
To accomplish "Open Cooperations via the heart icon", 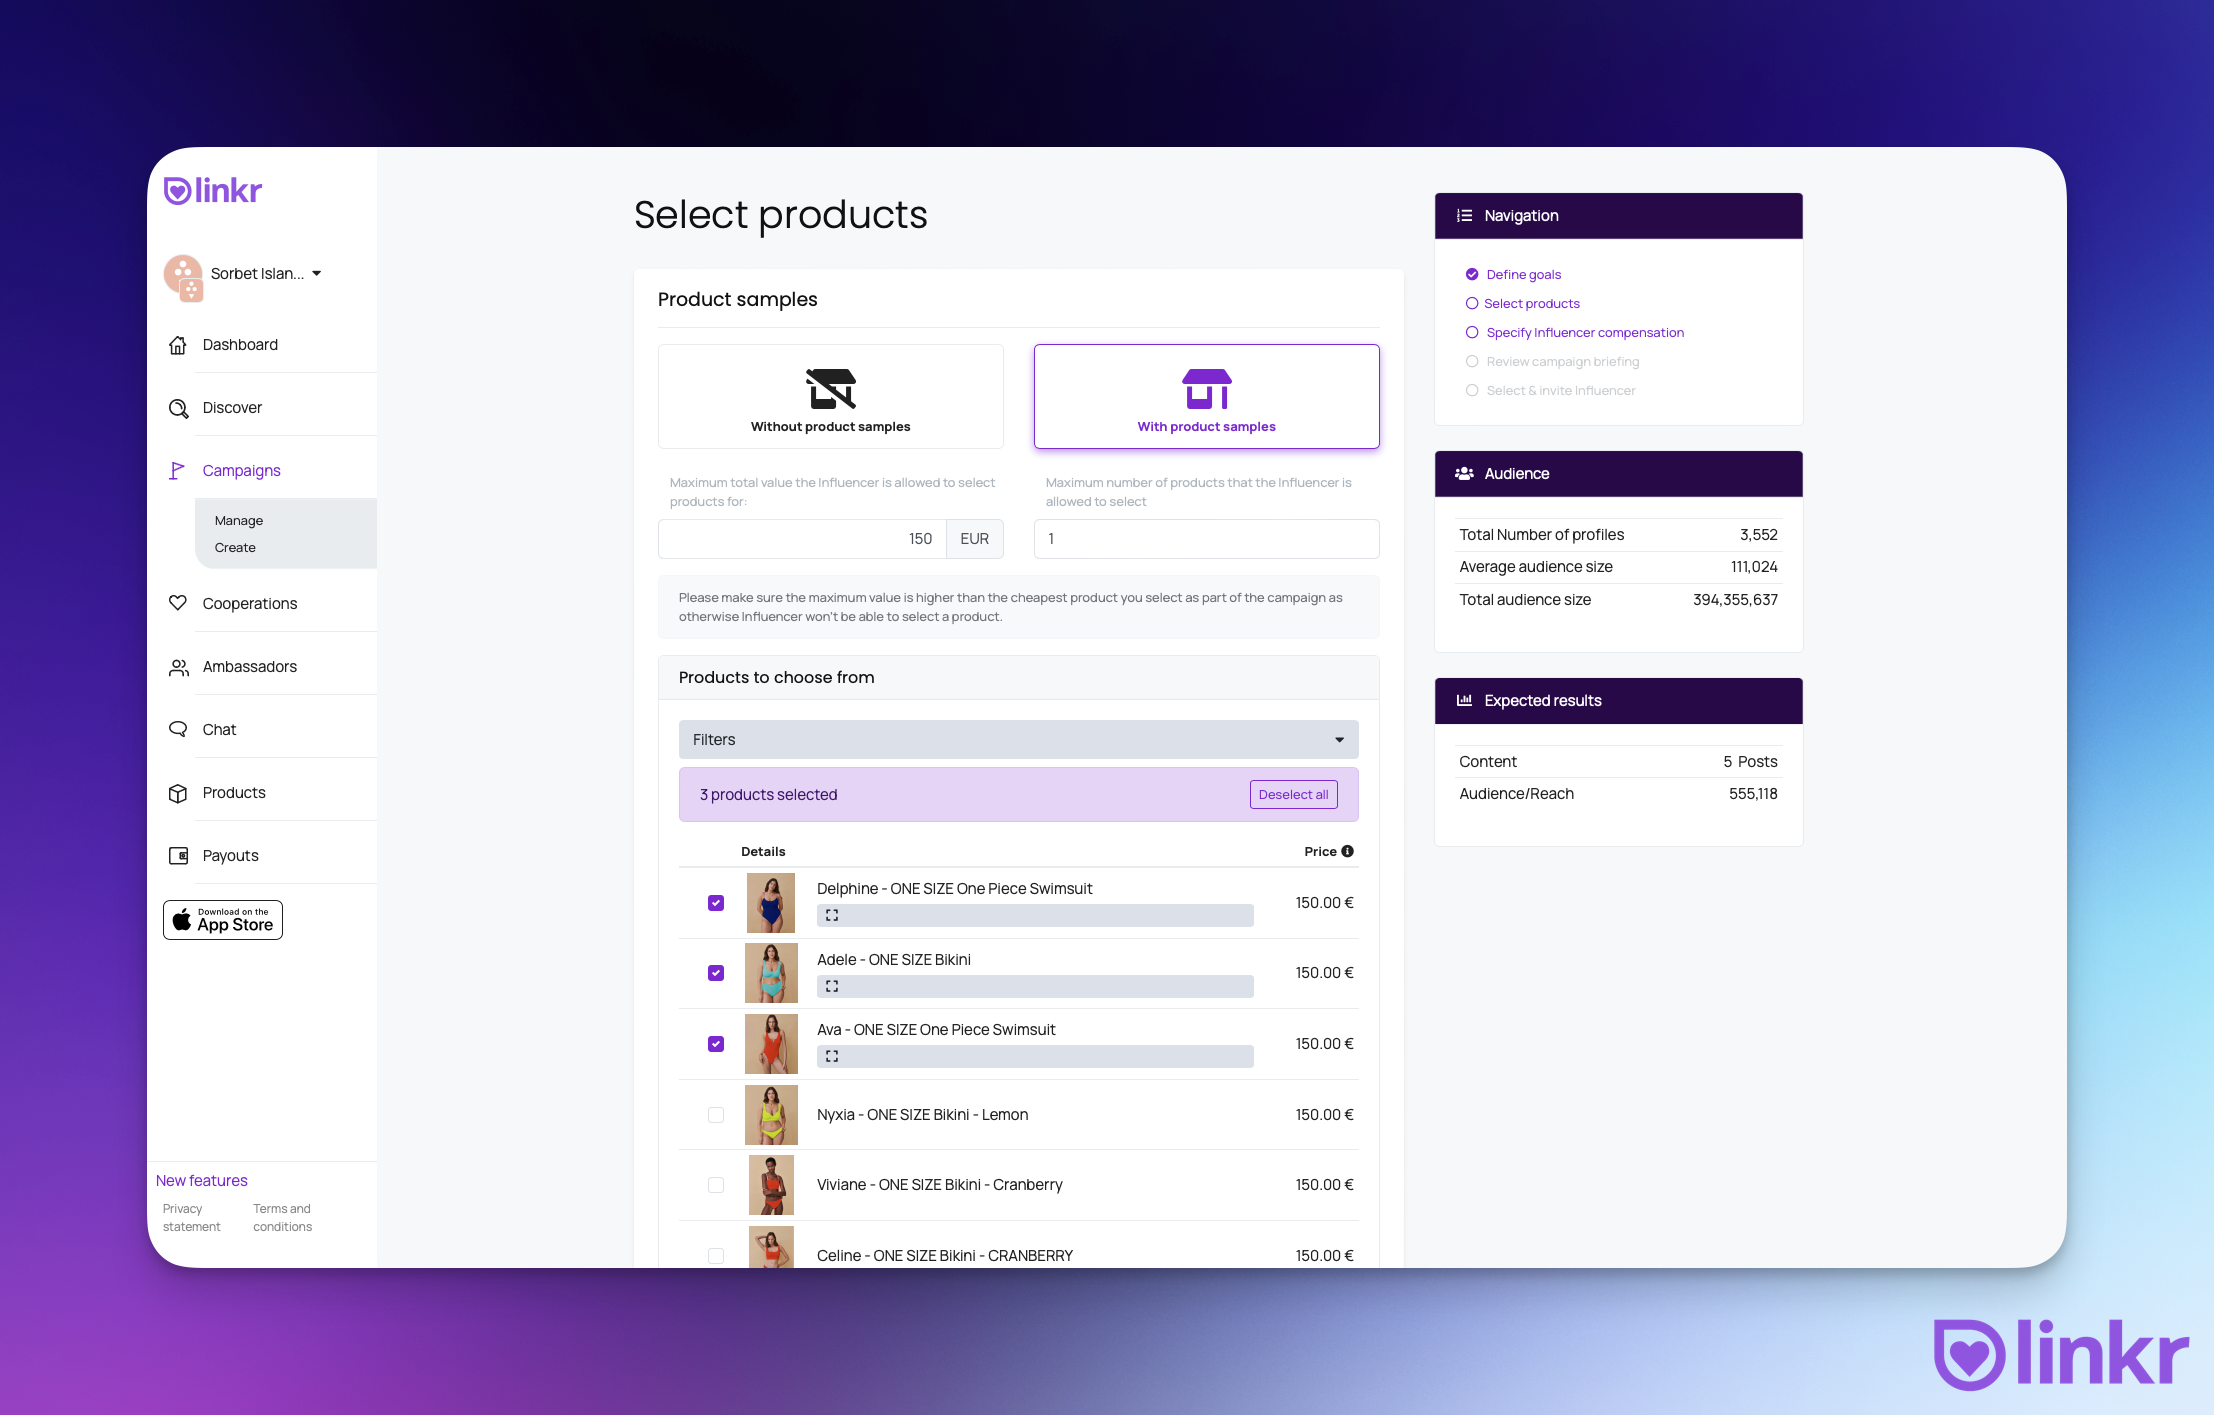I will [x=178, y=603].
